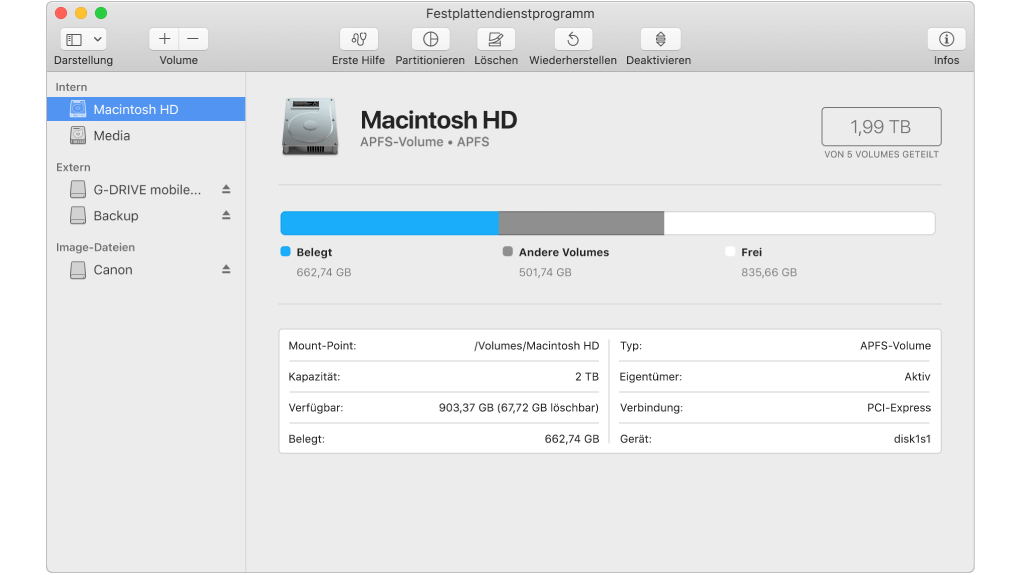Viewport: 1024px width, 575px height.
Task: Select Macintosh HD in sidebar
Action: [146, 109]
